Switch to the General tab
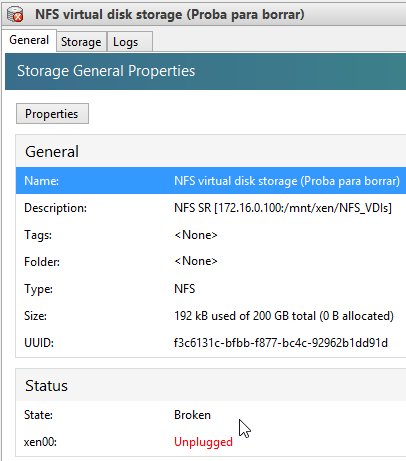The height and width of the screenshot is (461, 406). tap(29, 40)
